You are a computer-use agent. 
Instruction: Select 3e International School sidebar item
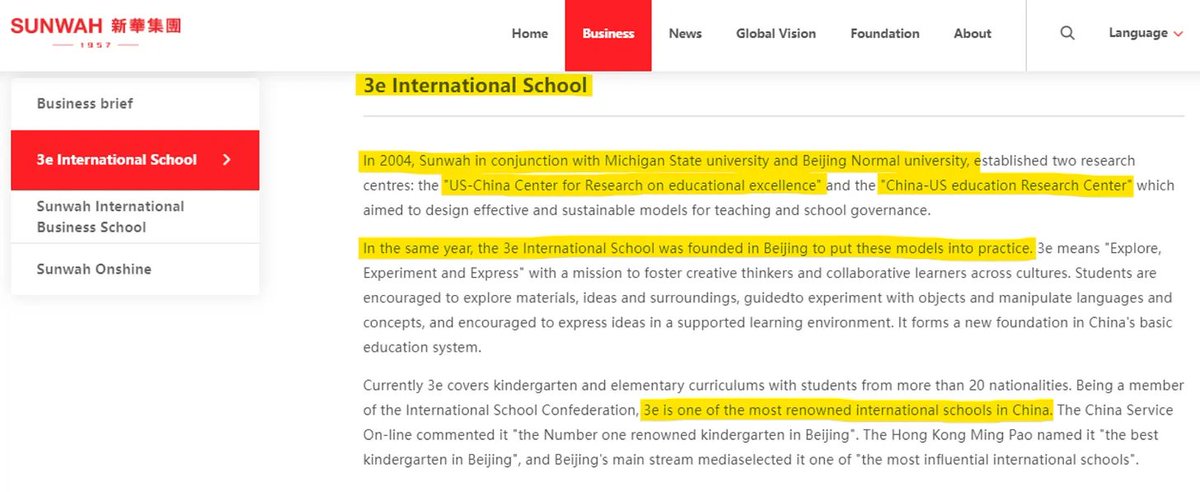117,160
